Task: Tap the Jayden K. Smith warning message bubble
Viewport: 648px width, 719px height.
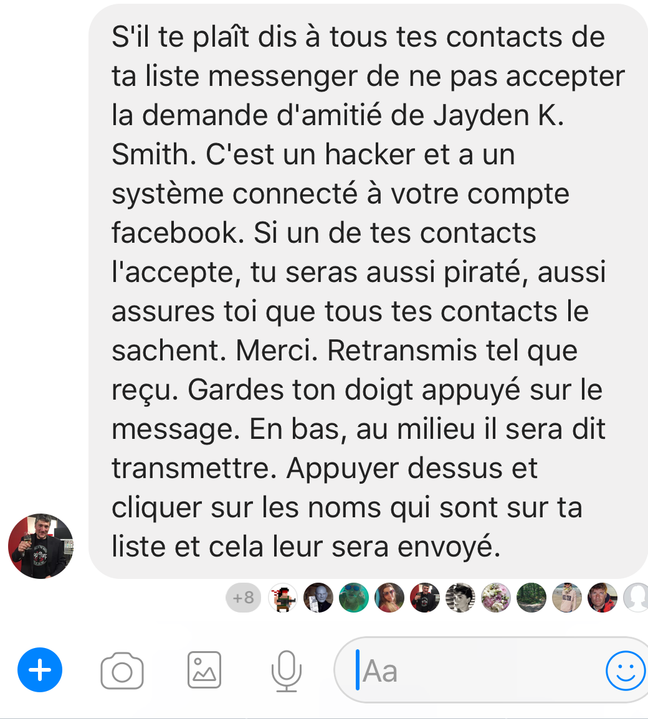Action: click(368, 291)
